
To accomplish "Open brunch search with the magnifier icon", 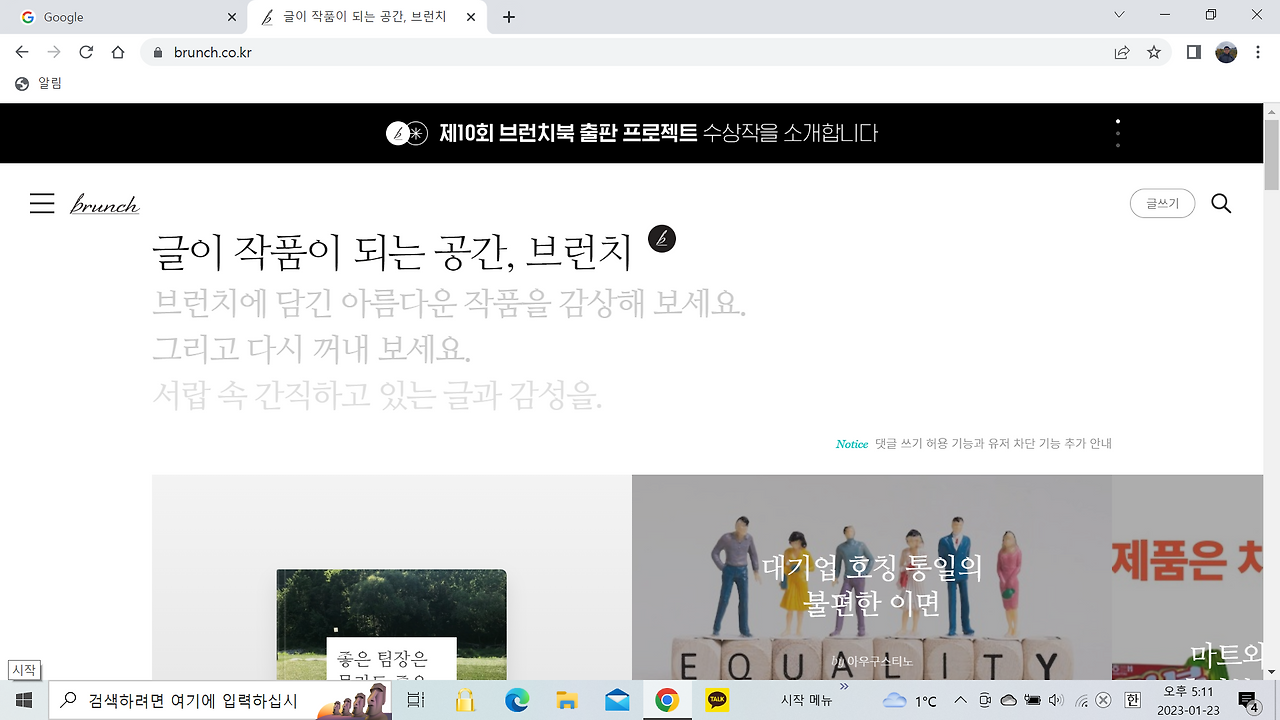I will (1221, 203).
